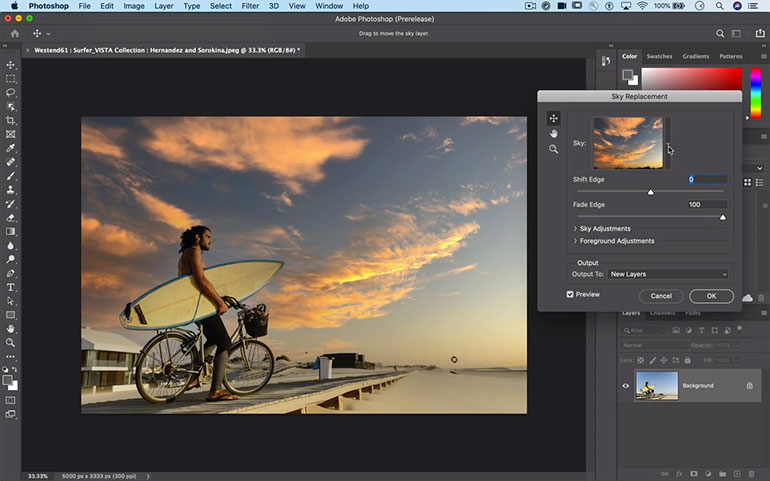The width and height of the screenshot is (770, 481).
Task: Open the Output To dropdown
Action: (x=668, y=274)
